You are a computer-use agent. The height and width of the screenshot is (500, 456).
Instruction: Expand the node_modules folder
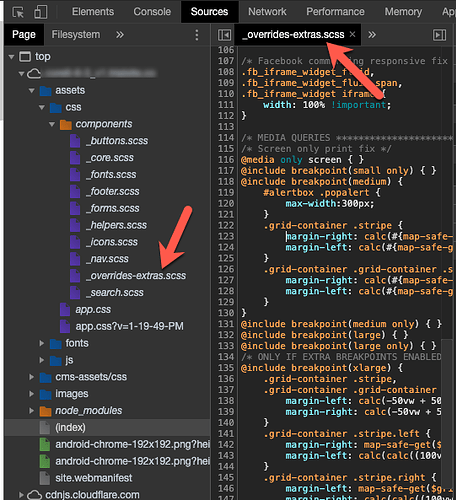tap(32, 410)
